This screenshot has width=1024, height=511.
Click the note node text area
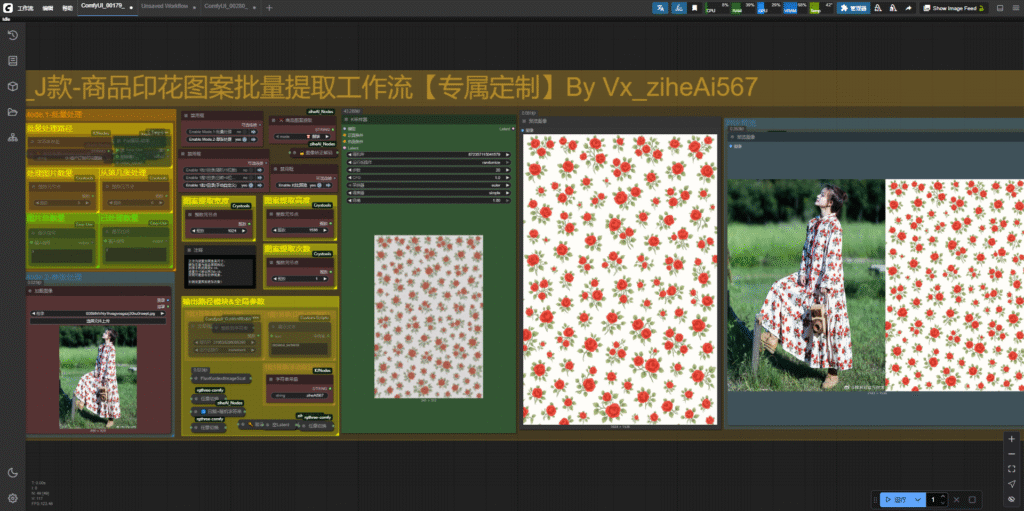pyautogui.click(x=219, y=272)
